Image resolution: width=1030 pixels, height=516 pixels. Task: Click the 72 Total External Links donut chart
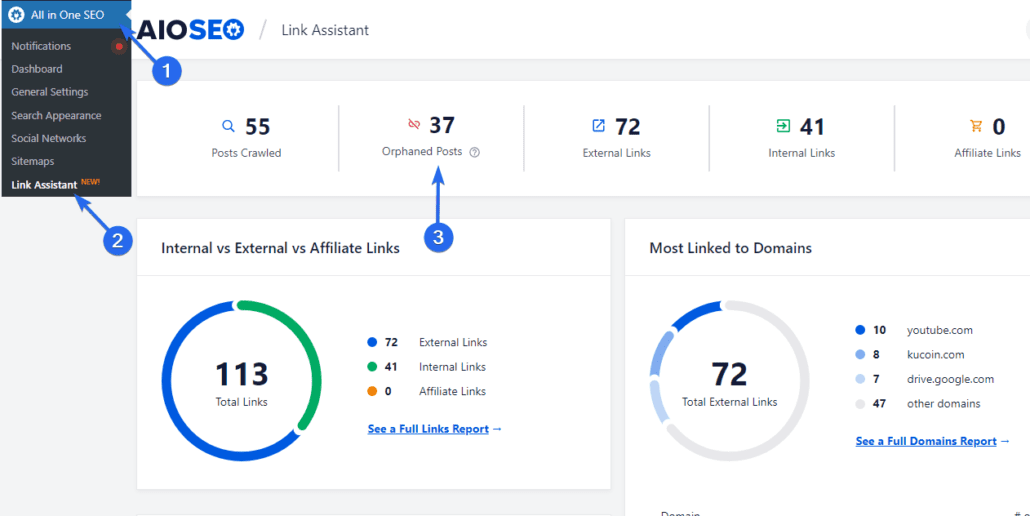pyautogui.click(x=729, y=381)
